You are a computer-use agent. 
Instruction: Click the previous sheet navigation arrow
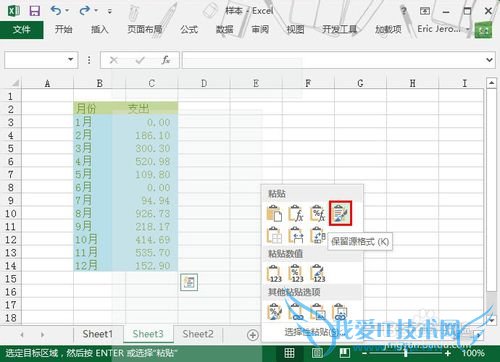coord(22,334)
